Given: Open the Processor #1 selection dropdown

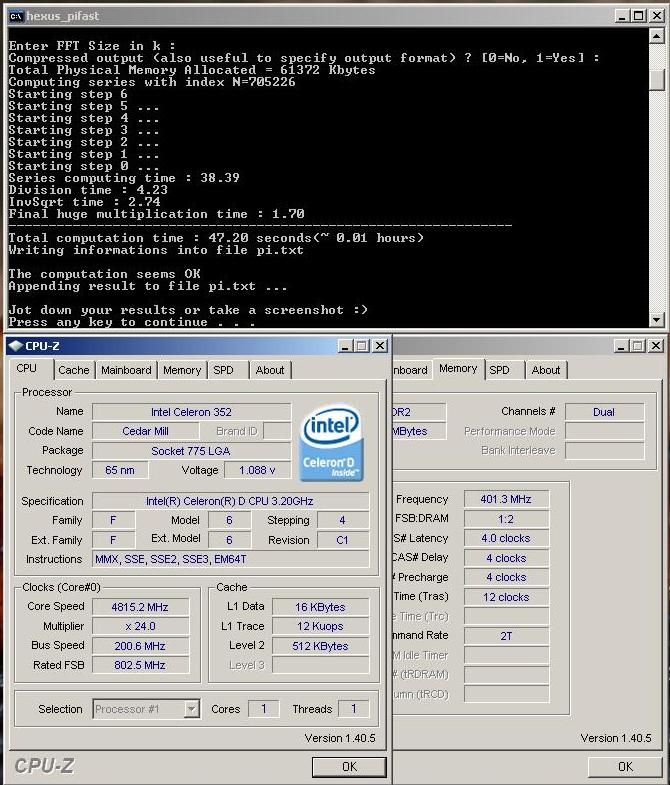Looking at the screenshot, I should (x=147, y=709).
